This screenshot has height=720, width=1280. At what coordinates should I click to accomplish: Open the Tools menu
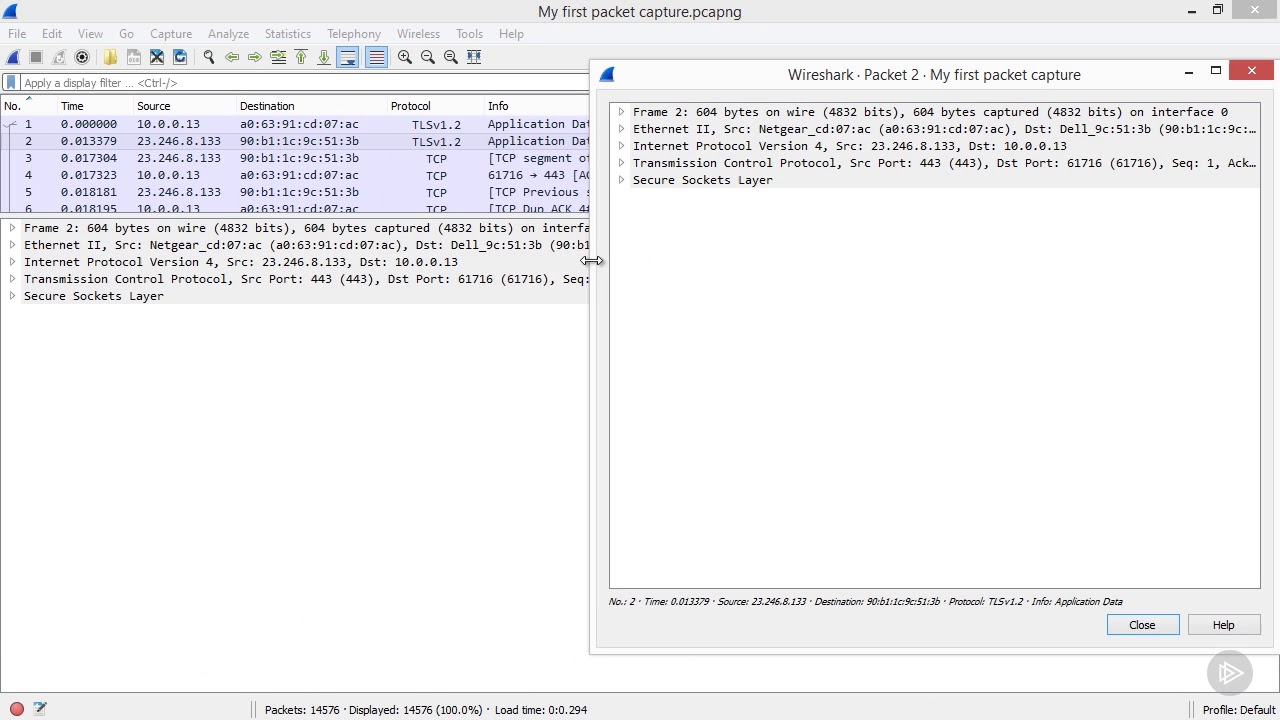pos(469,34)
